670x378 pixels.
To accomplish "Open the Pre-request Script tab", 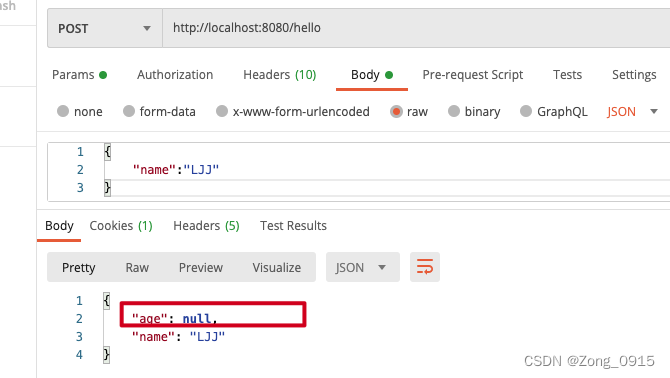I will tap(473, 75).
